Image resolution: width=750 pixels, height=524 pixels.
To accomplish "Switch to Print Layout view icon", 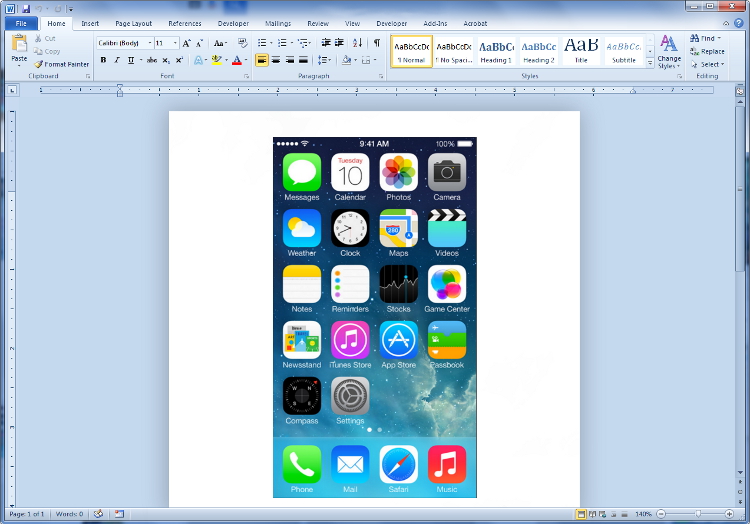I will pyautogui.click(x=581, y=514).
